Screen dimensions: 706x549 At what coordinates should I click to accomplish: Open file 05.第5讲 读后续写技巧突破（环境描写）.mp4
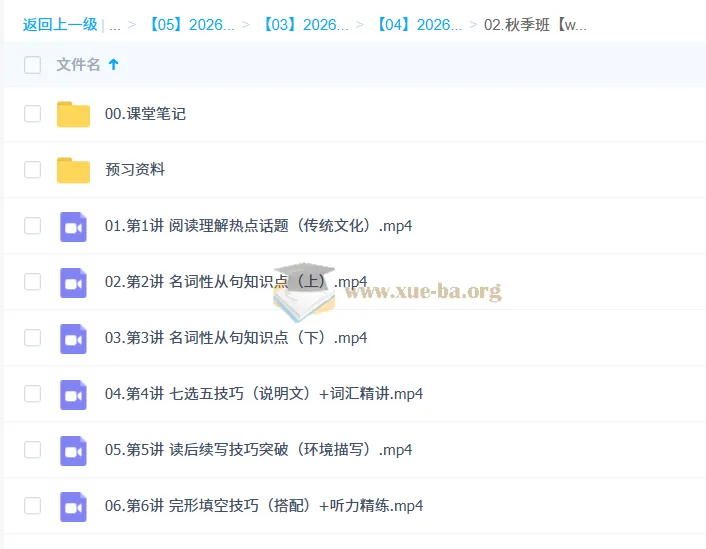258,449
